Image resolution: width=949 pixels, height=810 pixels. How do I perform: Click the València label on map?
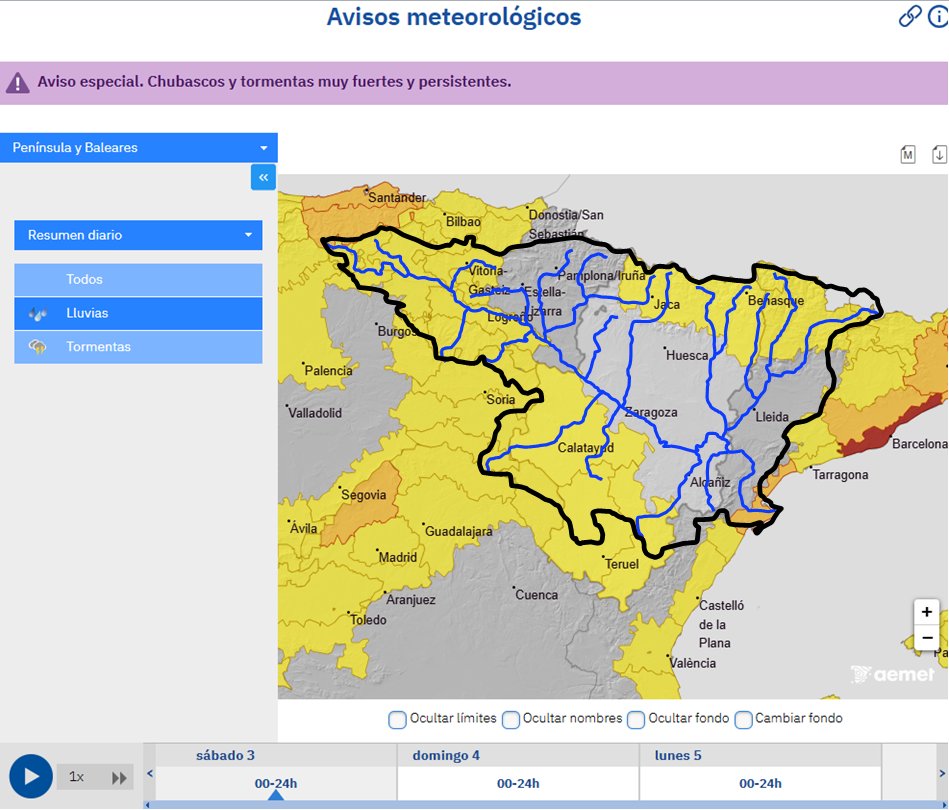coord(692,663)
